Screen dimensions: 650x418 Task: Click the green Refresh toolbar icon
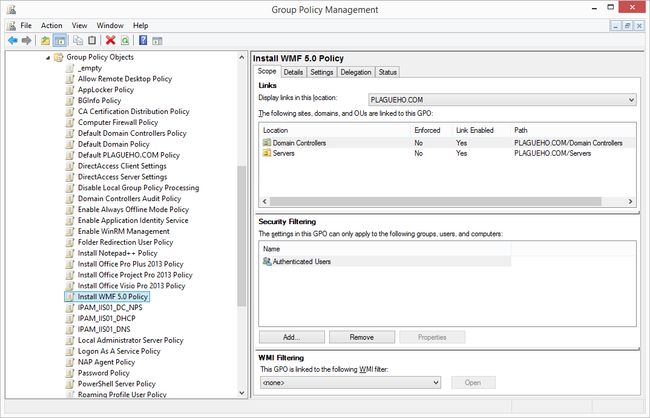coord(125,40)
